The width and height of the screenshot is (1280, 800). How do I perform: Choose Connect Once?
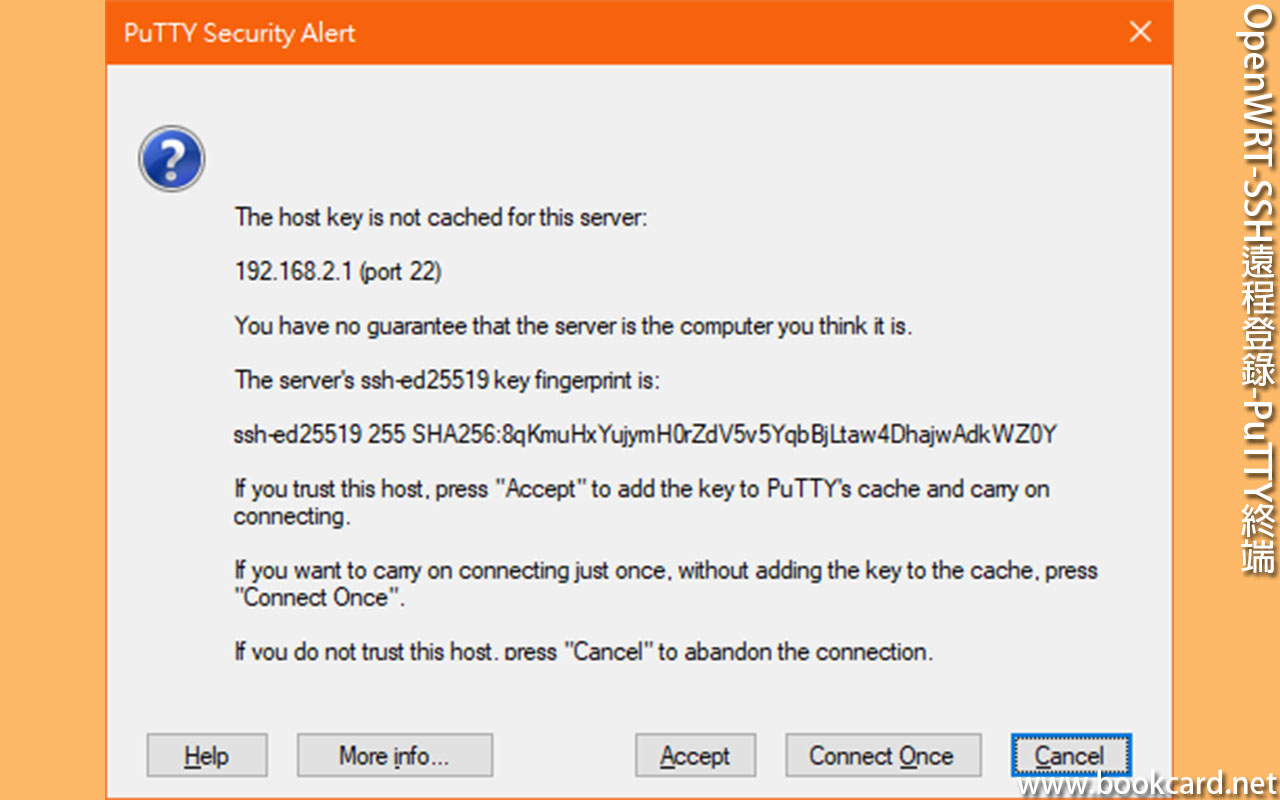tap(882, 756)
